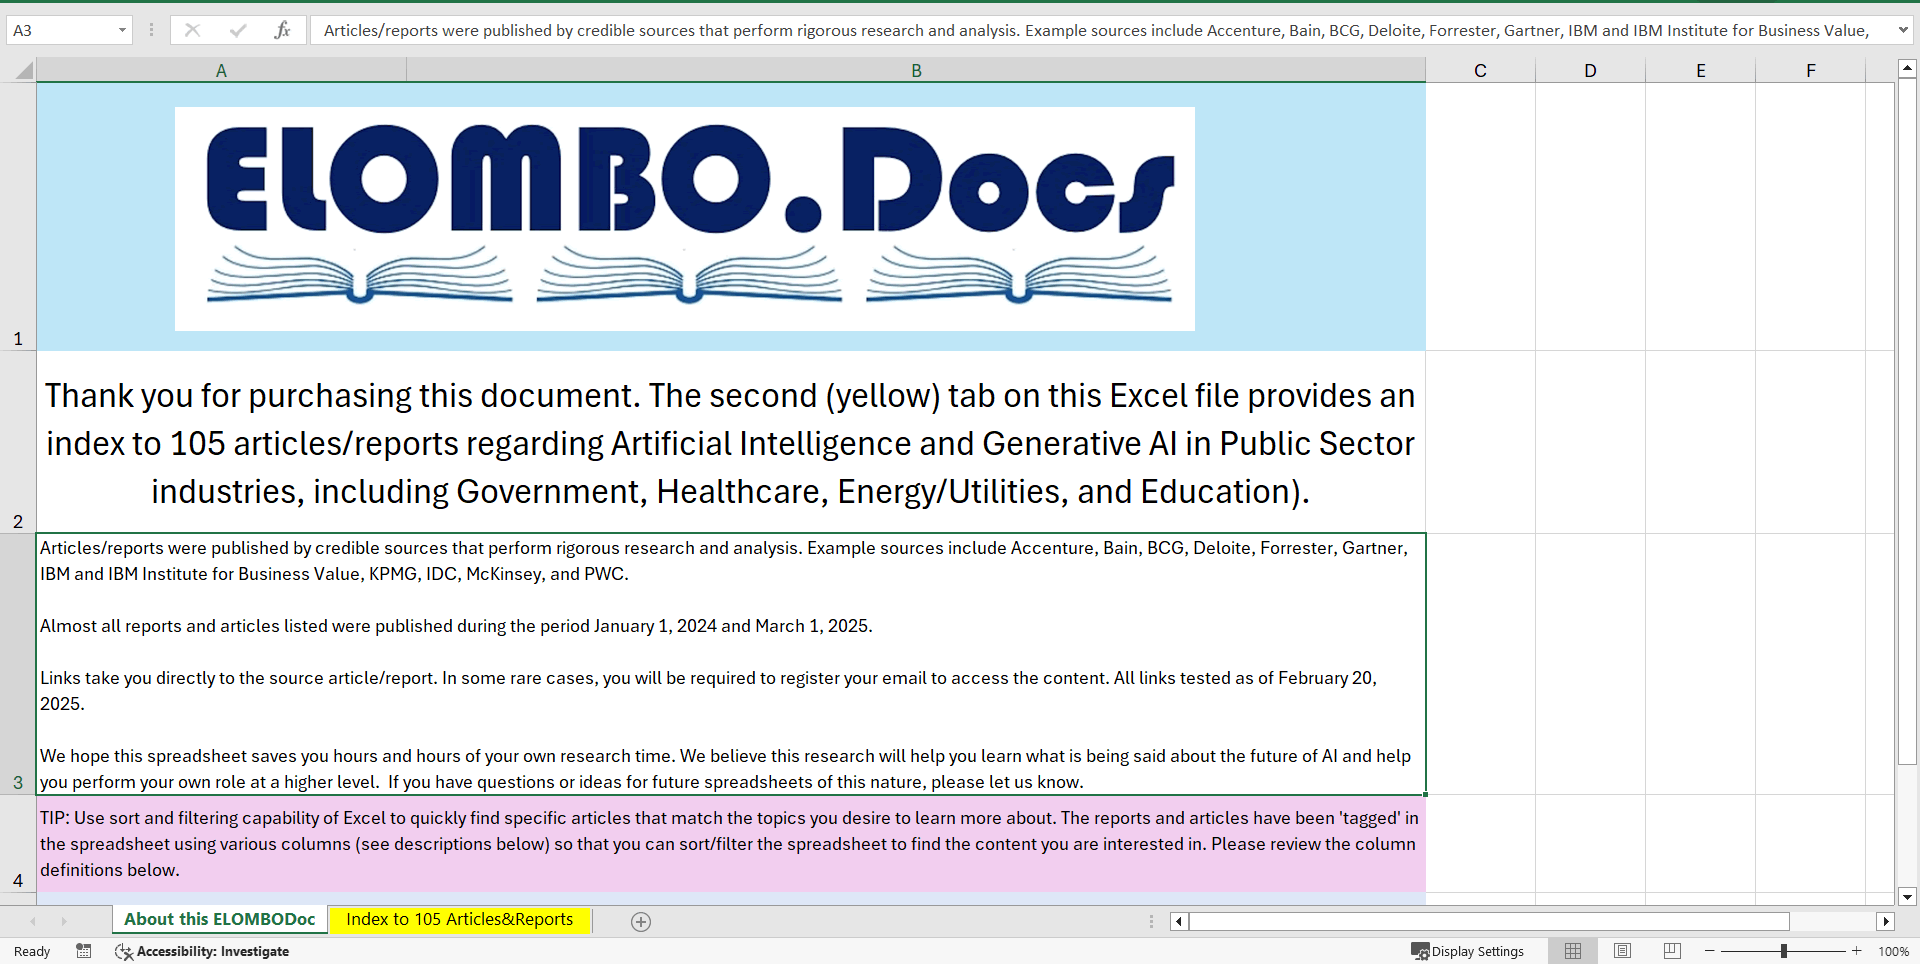Click the tab bar splitter dots handle
This screenshot has width=1920, height=966.
tap(1151, 921)
